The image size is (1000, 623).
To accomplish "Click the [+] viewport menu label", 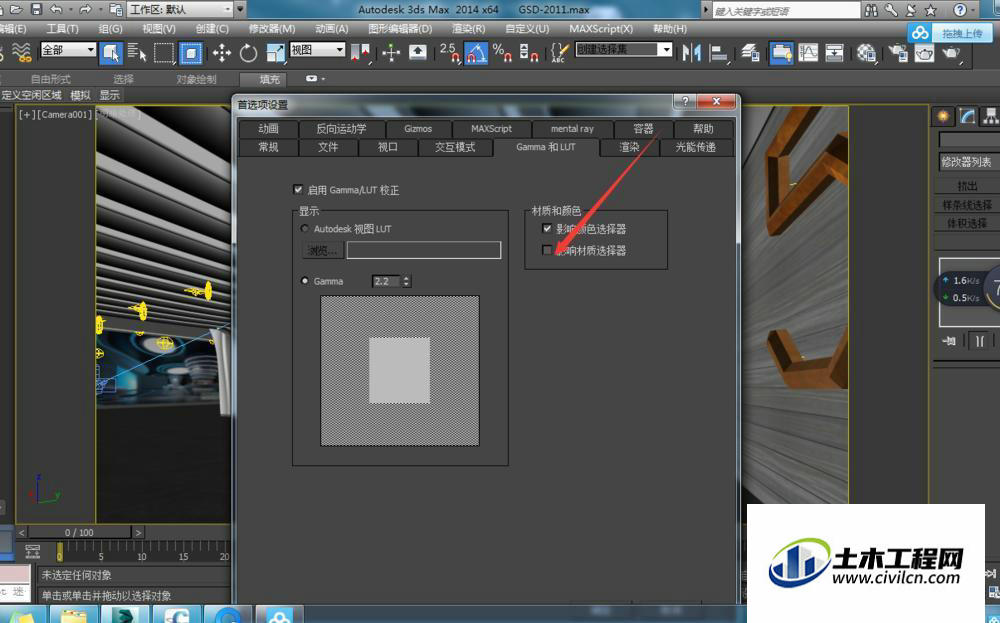I will coord(27,114).
